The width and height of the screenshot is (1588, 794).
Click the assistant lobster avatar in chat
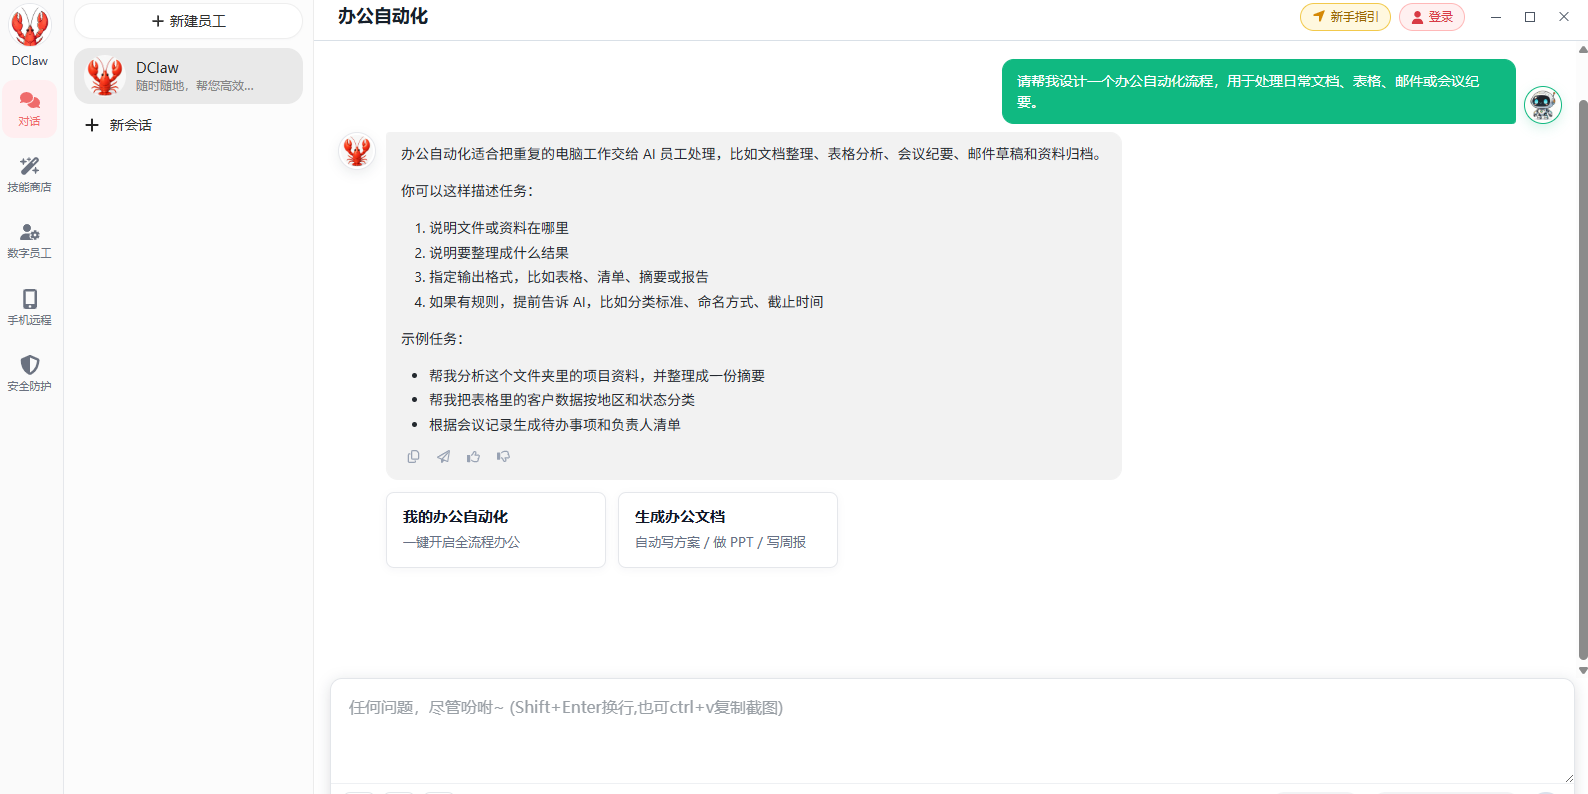click(x=357, y=151)
